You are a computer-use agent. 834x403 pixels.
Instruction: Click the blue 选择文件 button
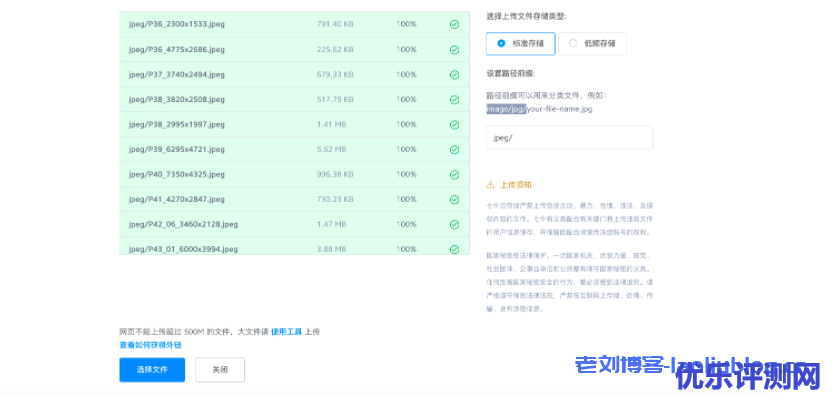152,370
